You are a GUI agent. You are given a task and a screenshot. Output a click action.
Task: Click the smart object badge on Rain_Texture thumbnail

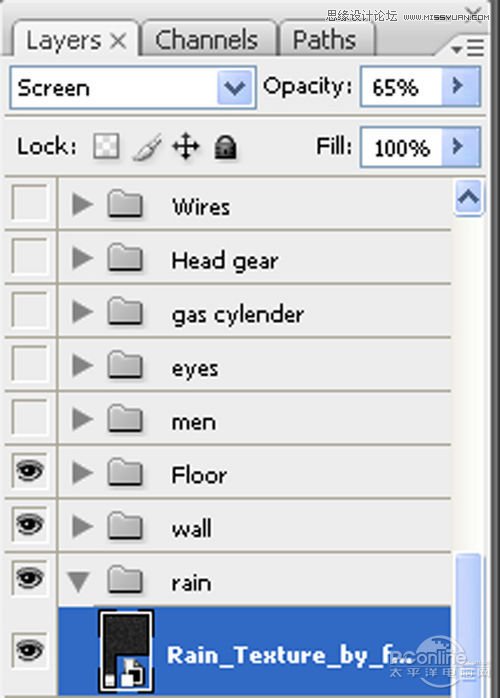[x=133, y=673]
